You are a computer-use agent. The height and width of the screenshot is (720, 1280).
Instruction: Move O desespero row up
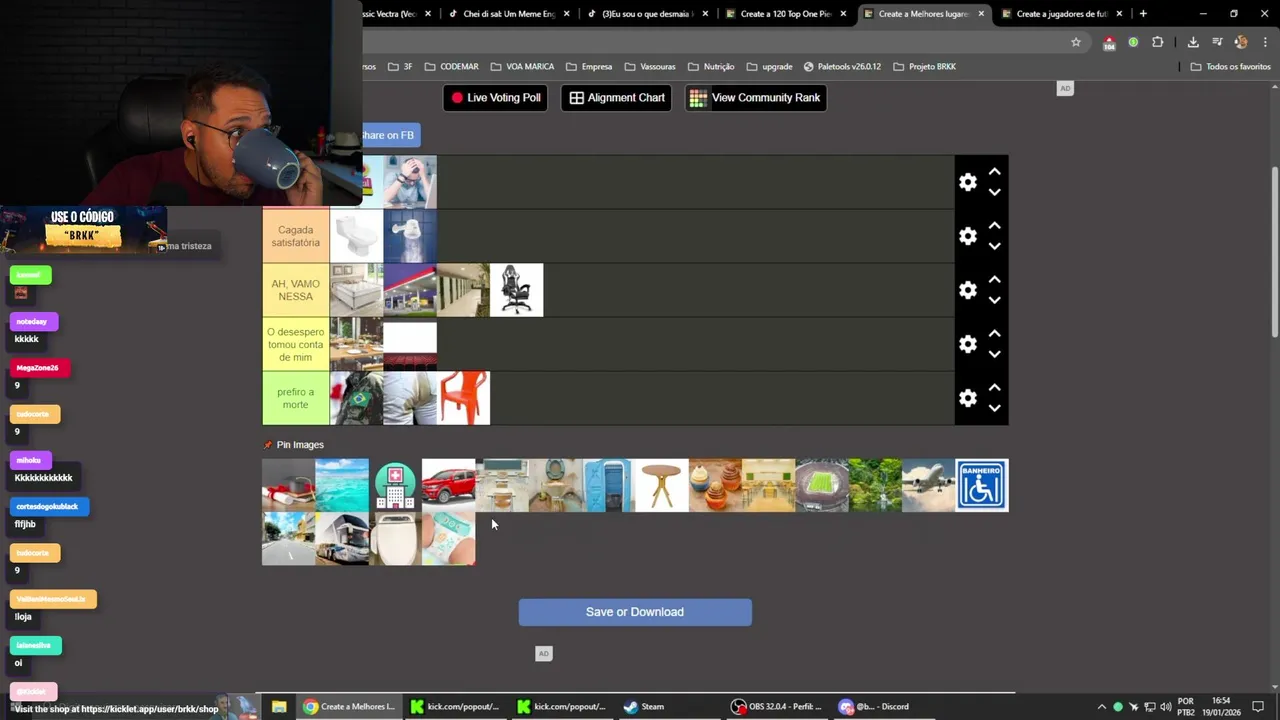tap(994, 334)
